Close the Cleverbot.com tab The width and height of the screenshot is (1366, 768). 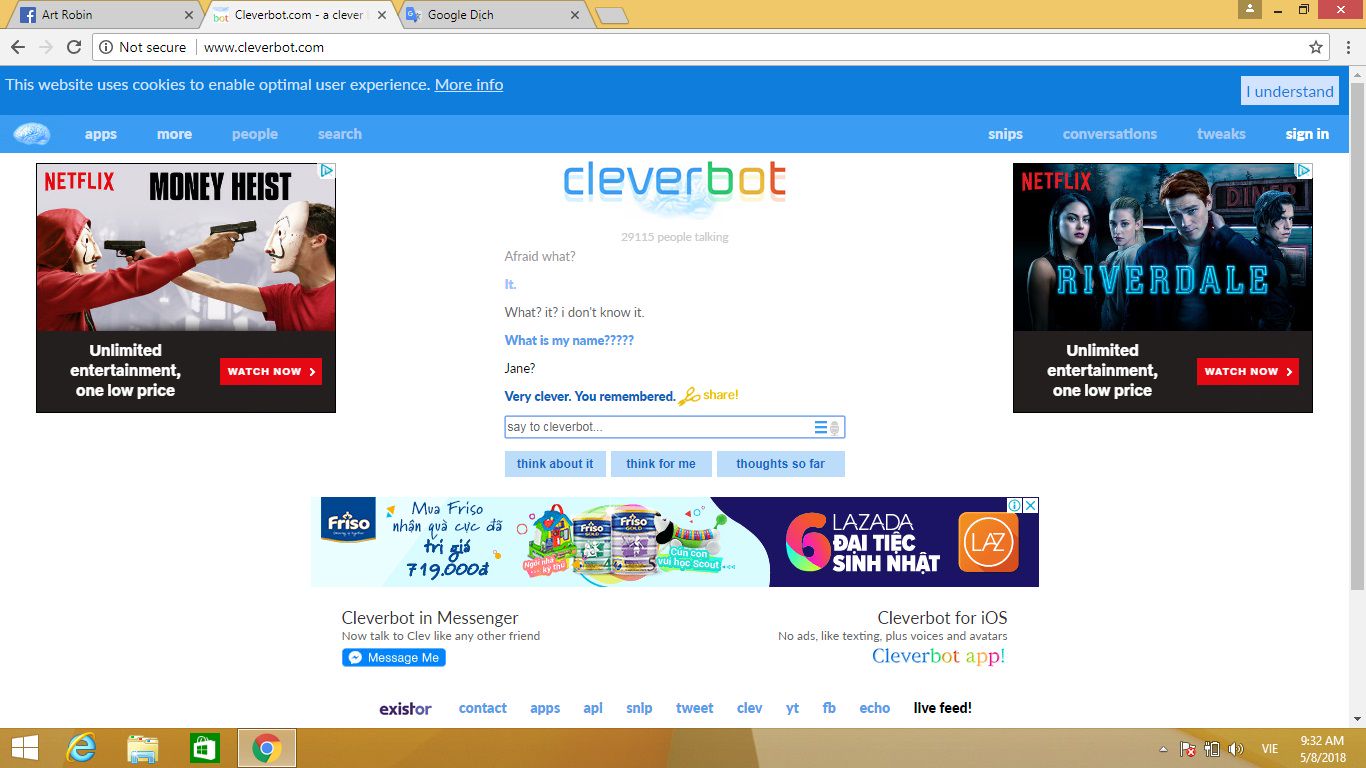coord(382,15)
